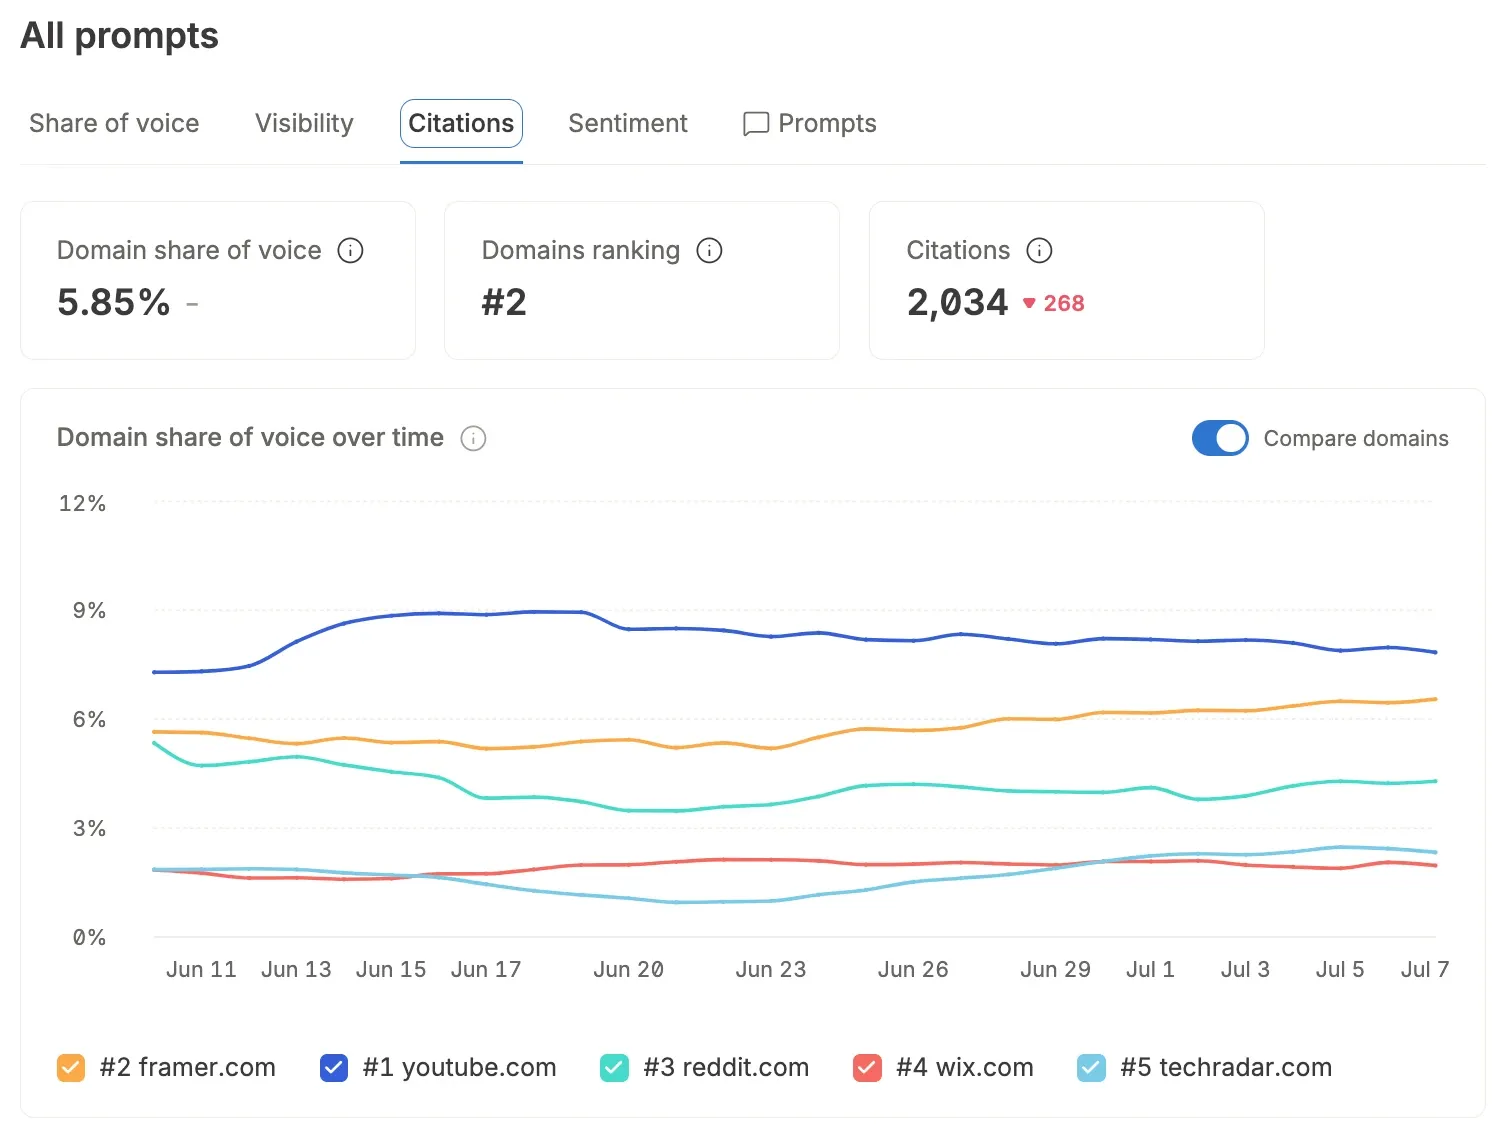
Task: Click info icon next to Domain share of voice
Action: [x=350, y=250]
